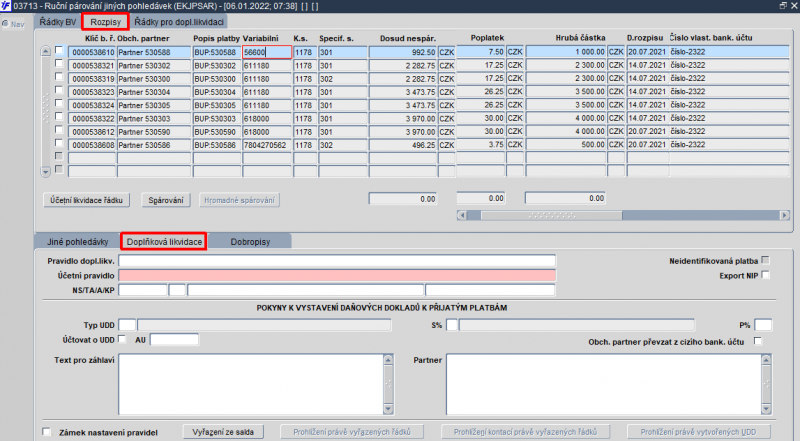Screen dimensions: 800x441
Task: Toggle the Export NIP checkbox
Action: pos(765,275)
